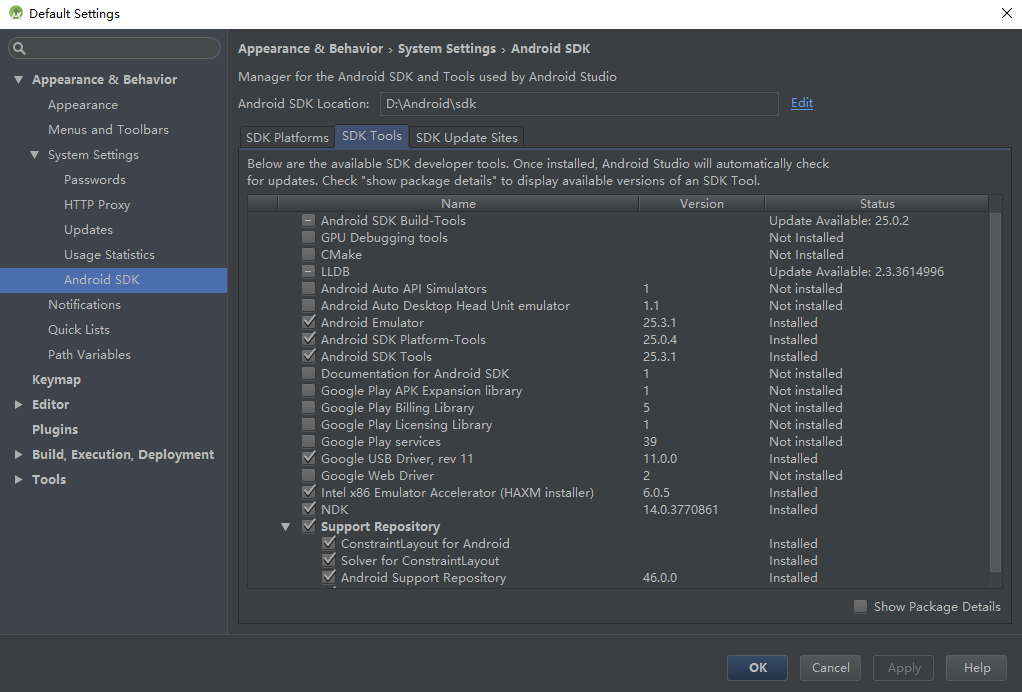
Task: Open the SDK Update Sites tab
Action: 466,137
